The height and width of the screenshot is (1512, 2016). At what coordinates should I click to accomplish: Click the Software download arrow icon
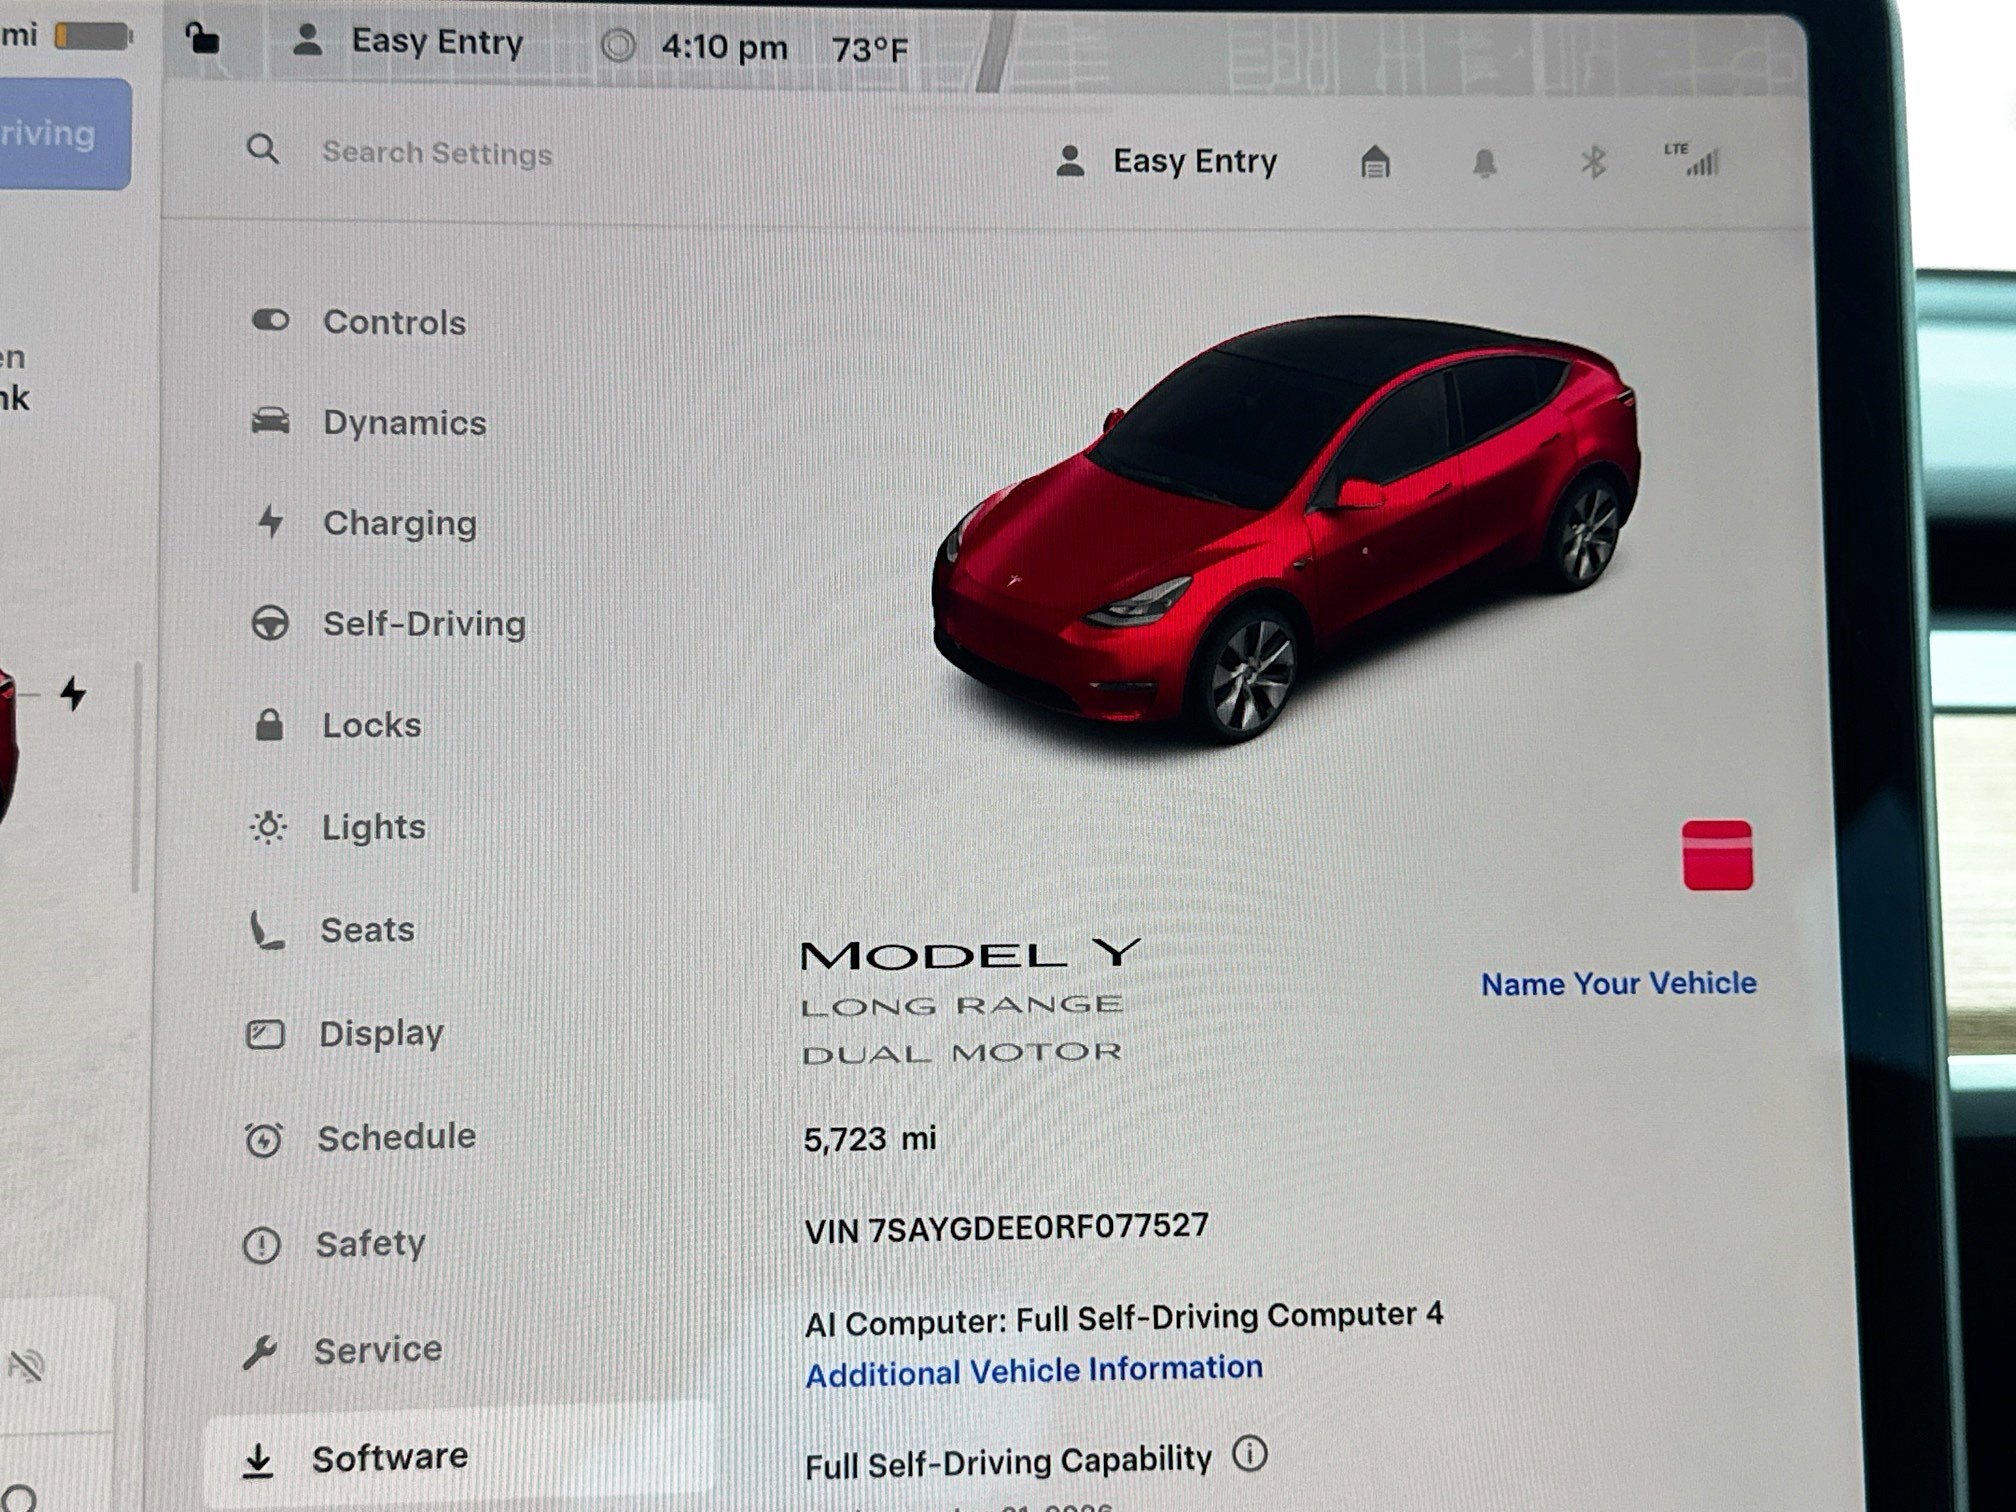(x=258, y=1459)
